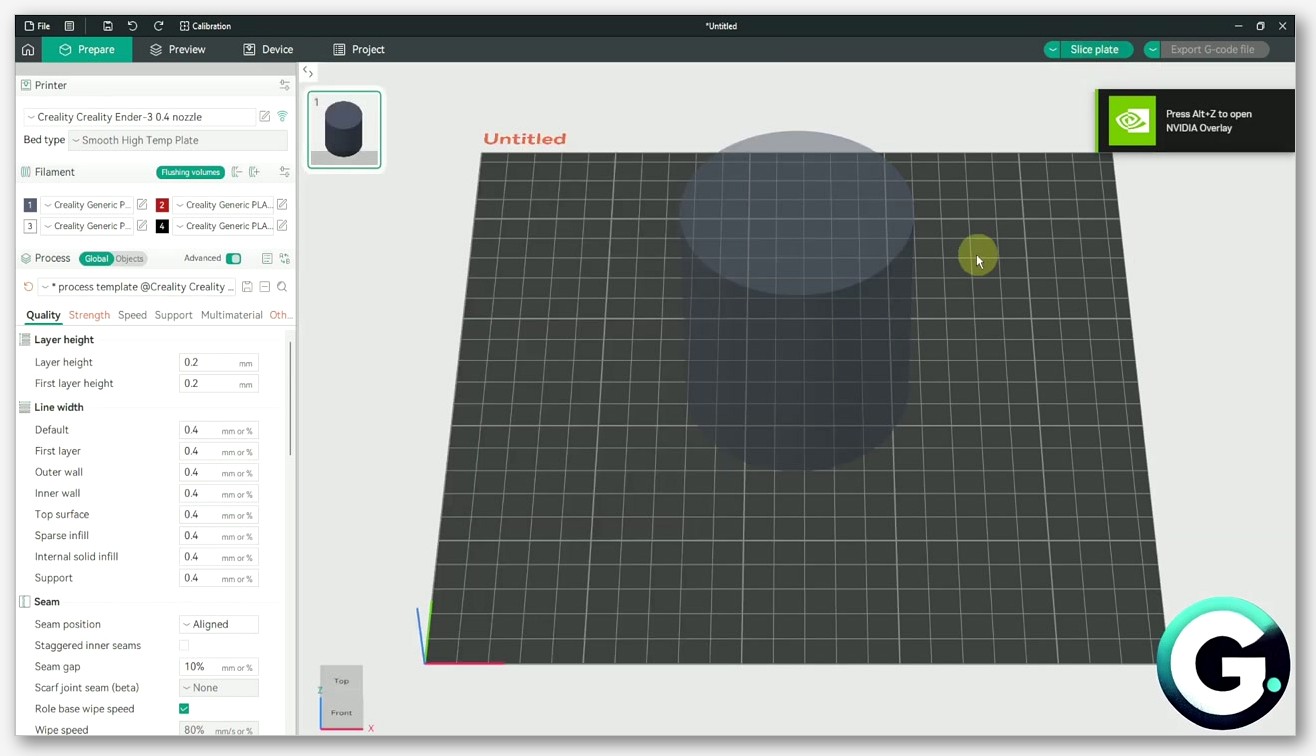Toggle the Advanced mode switch

coord(233,258)
